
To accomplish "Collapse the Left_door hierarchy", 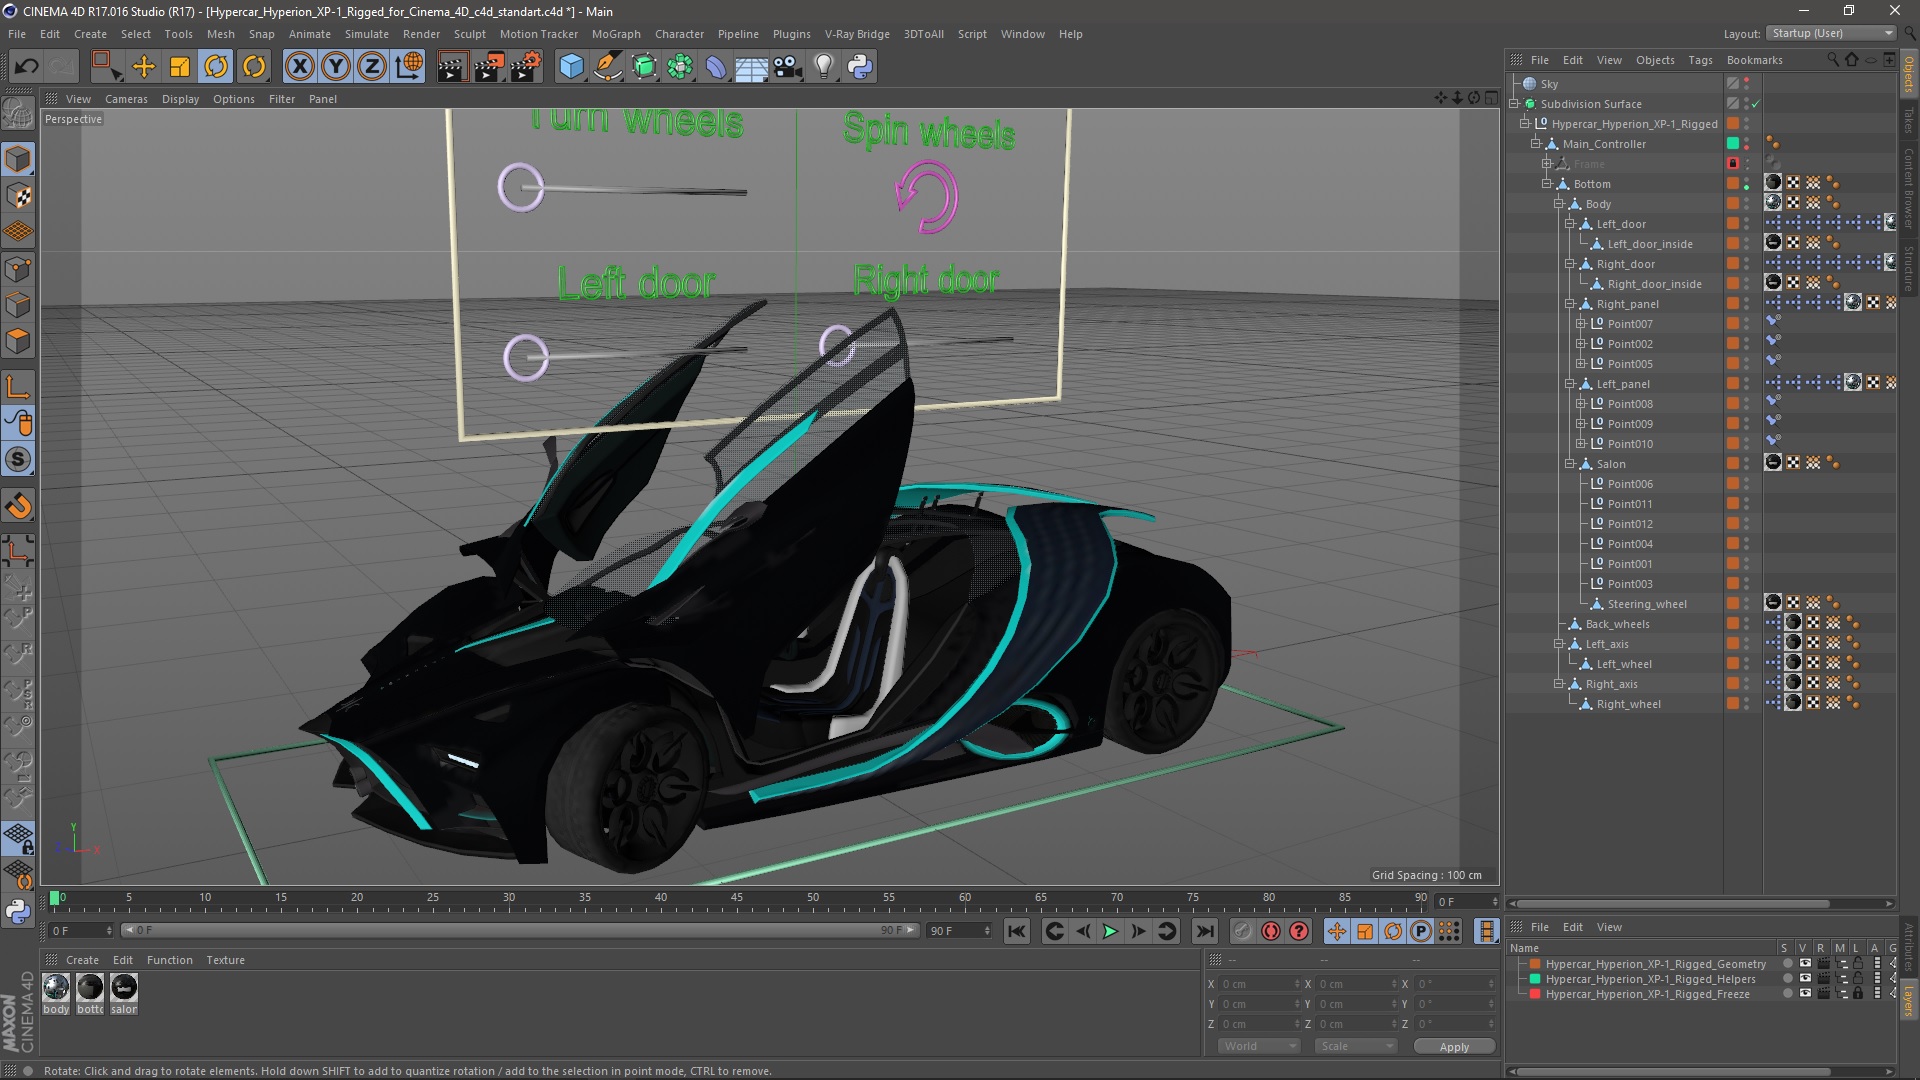I will coord(1569,224).
